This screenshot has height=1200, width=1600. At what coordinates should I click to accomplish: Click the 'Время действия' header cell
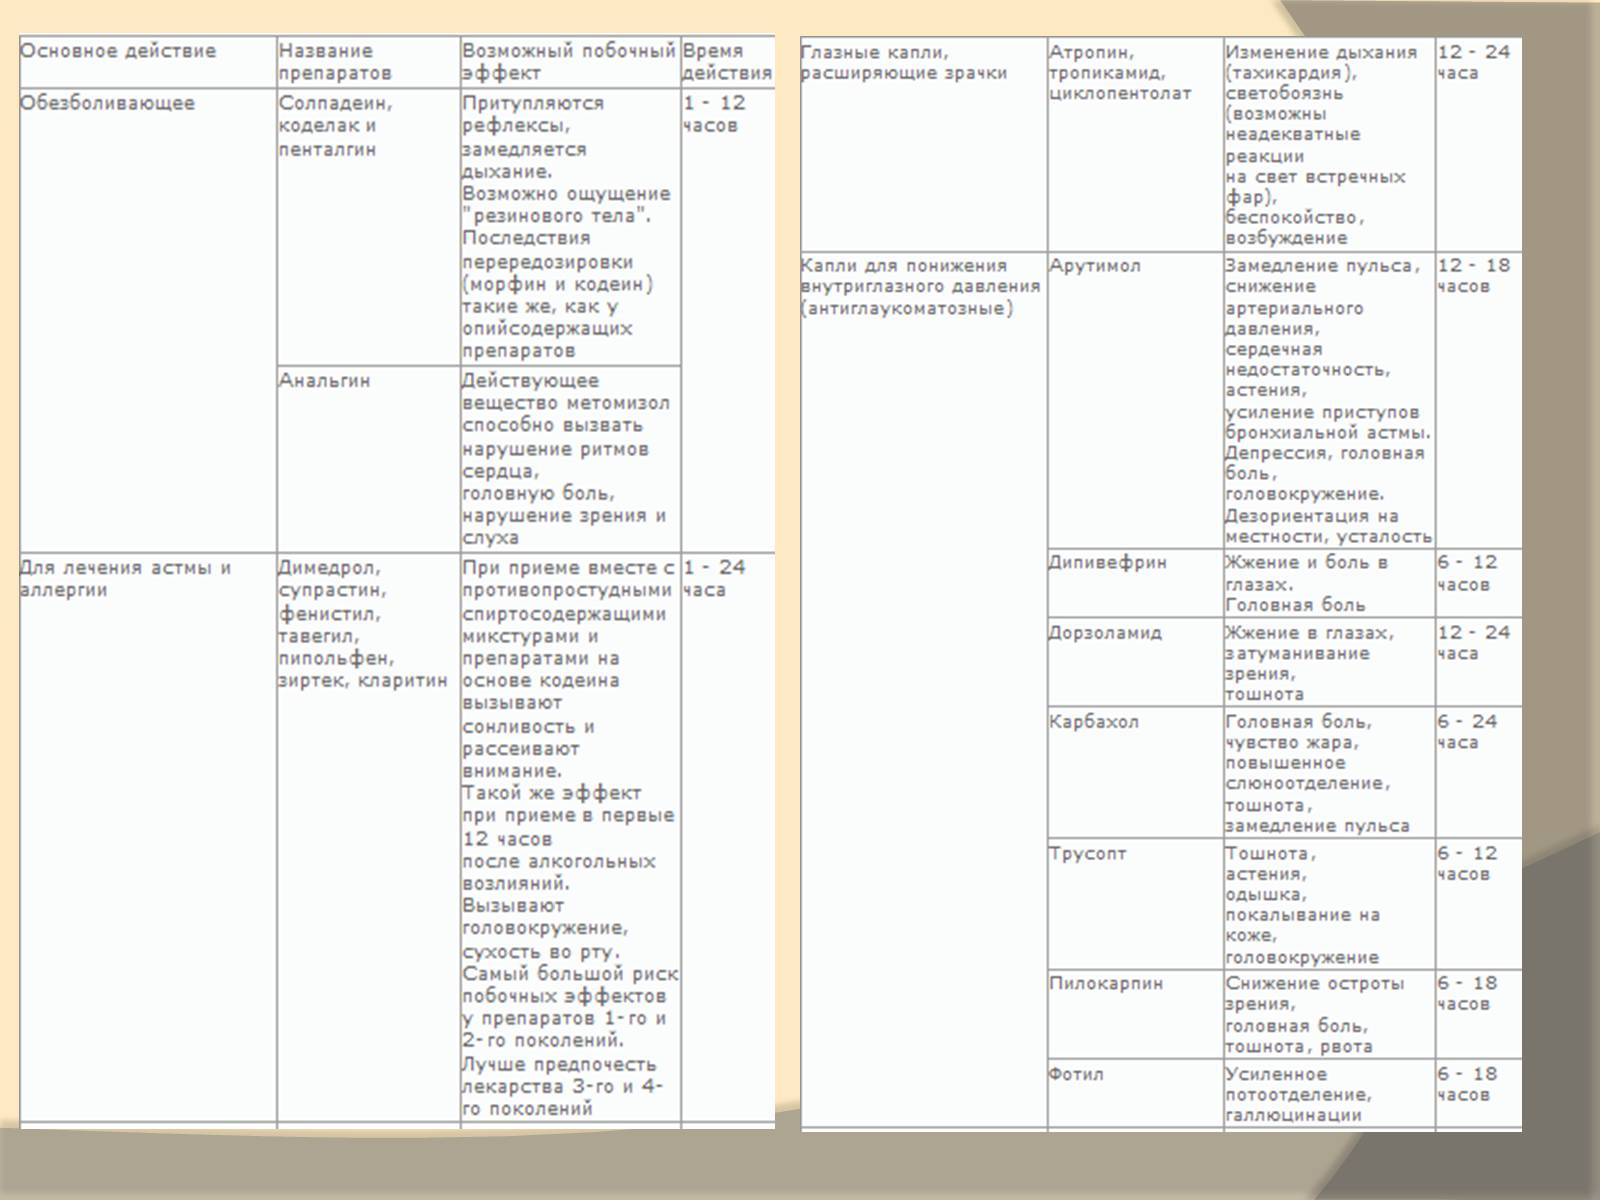[x=728, y=62]
